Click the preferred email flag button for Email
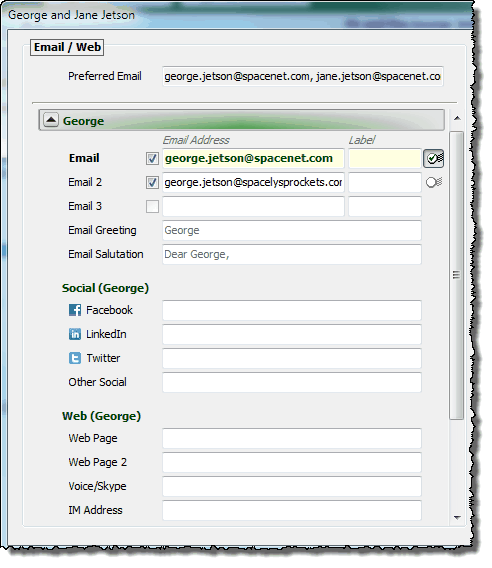This screenshot has width=492, height=568. pos(434,159)
